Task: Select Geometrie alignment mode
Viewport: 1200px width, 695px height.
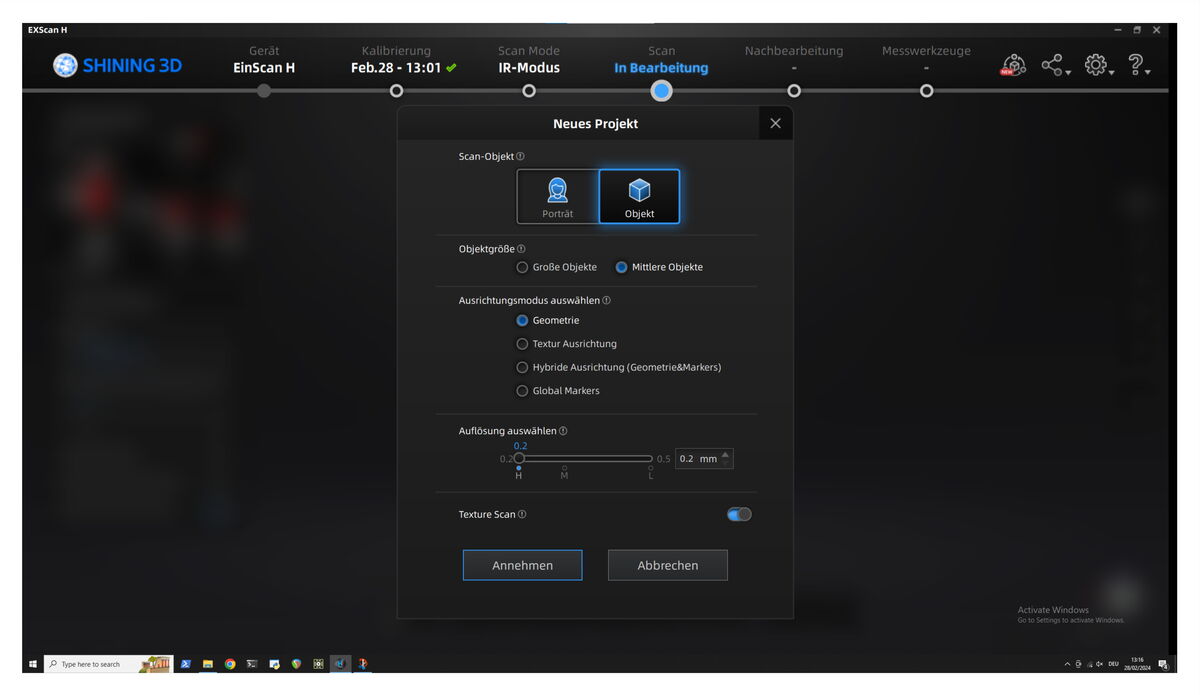Action: coord(547,320)
